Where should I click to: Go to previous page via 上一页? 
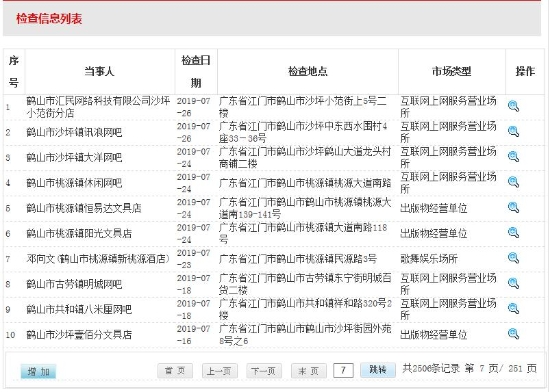tap(220, 371)
